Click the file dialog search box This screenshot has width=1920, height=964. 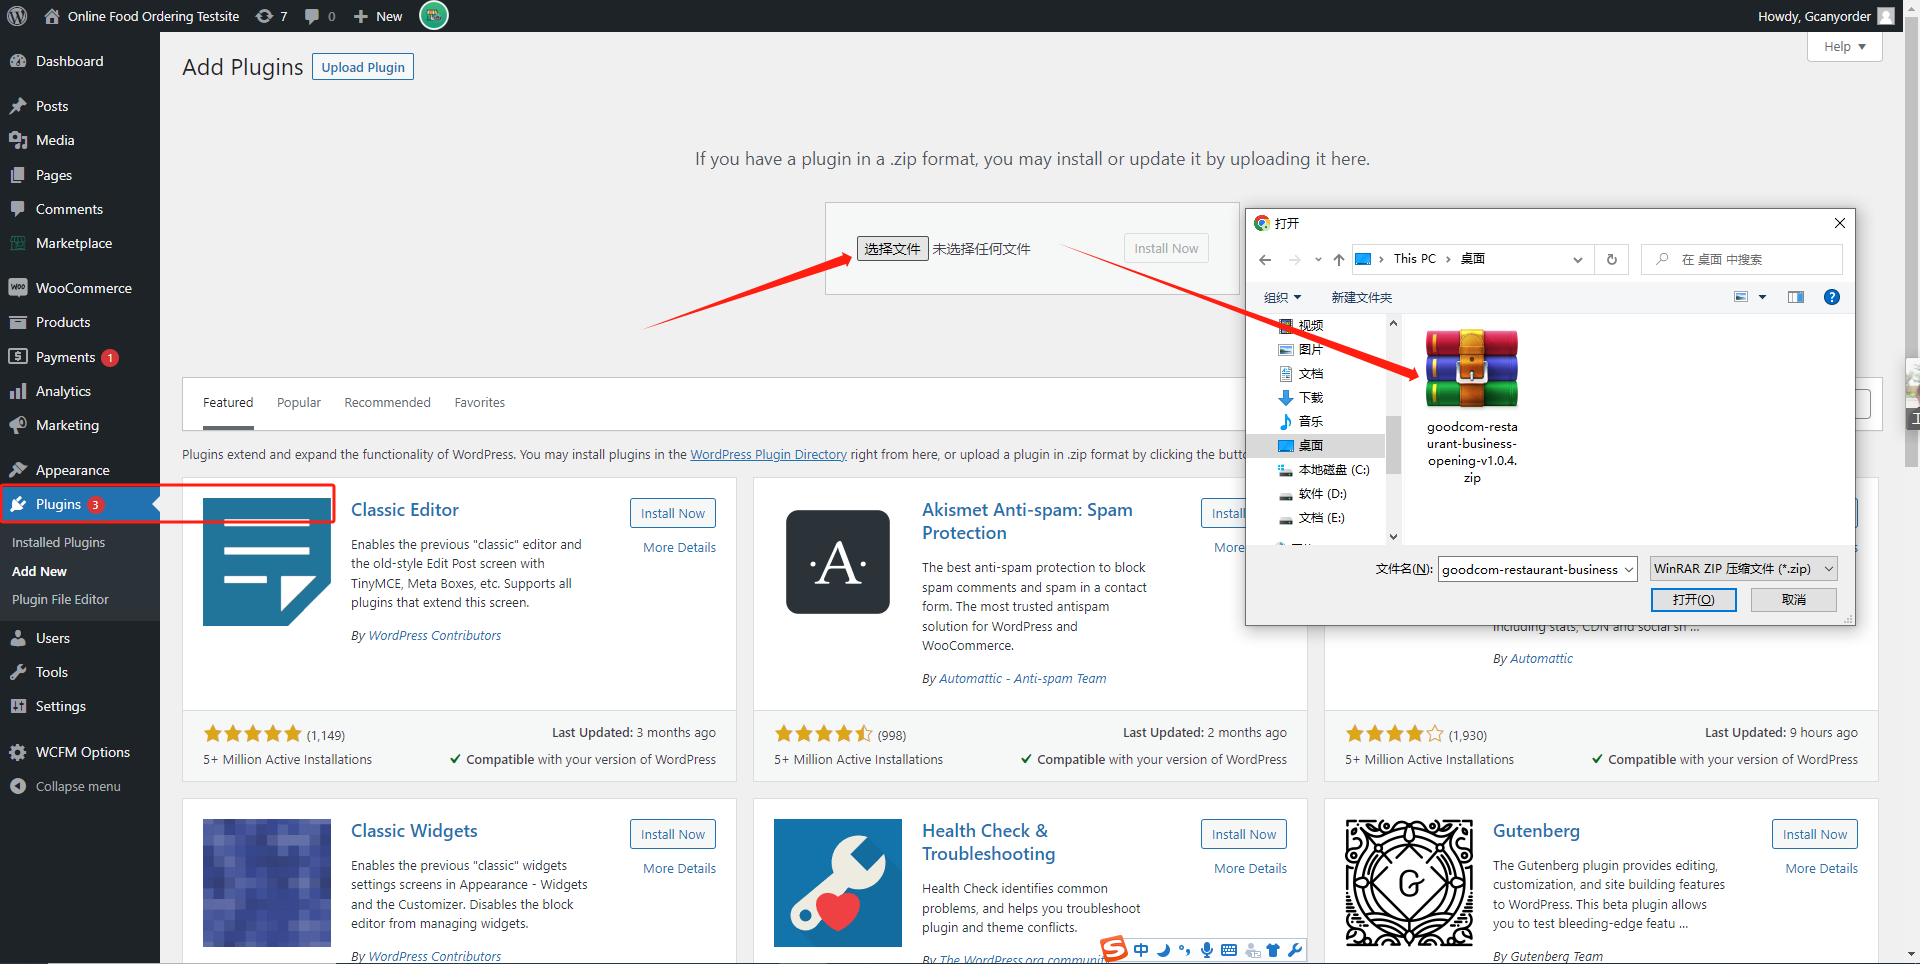pos(1742,259)
